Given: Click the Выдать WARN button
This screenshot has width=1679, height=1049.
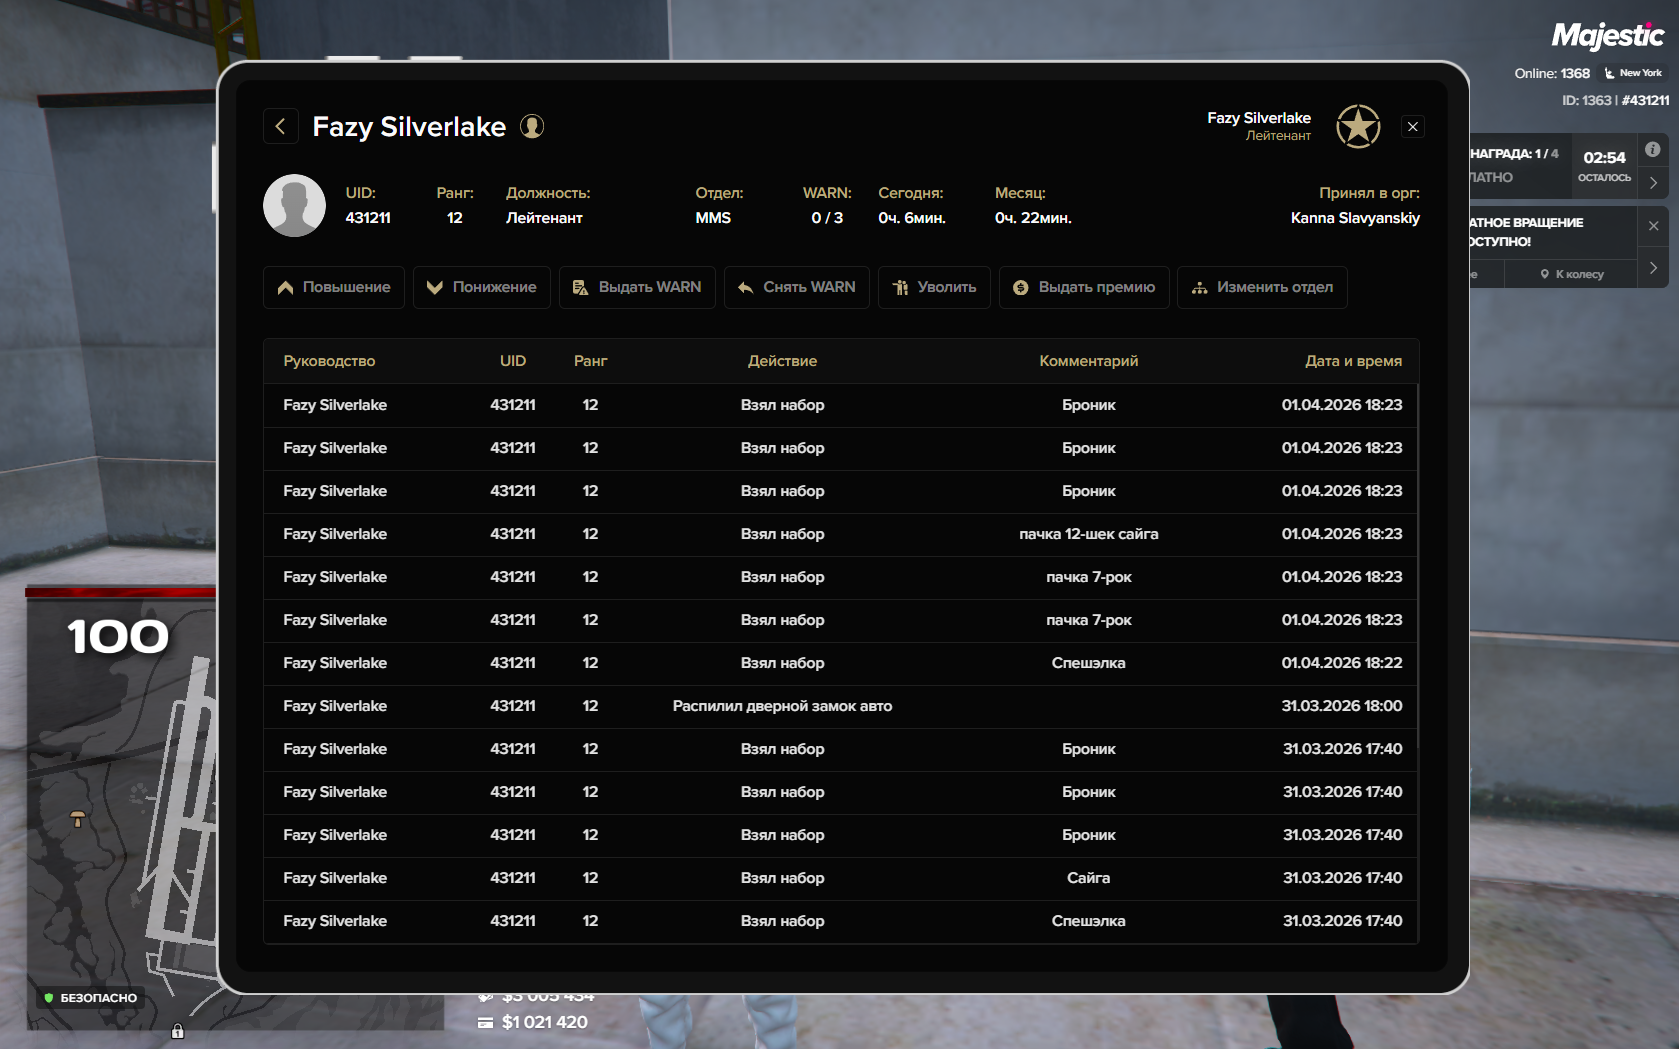Looking at the screenshot, I should coord(637,288).
